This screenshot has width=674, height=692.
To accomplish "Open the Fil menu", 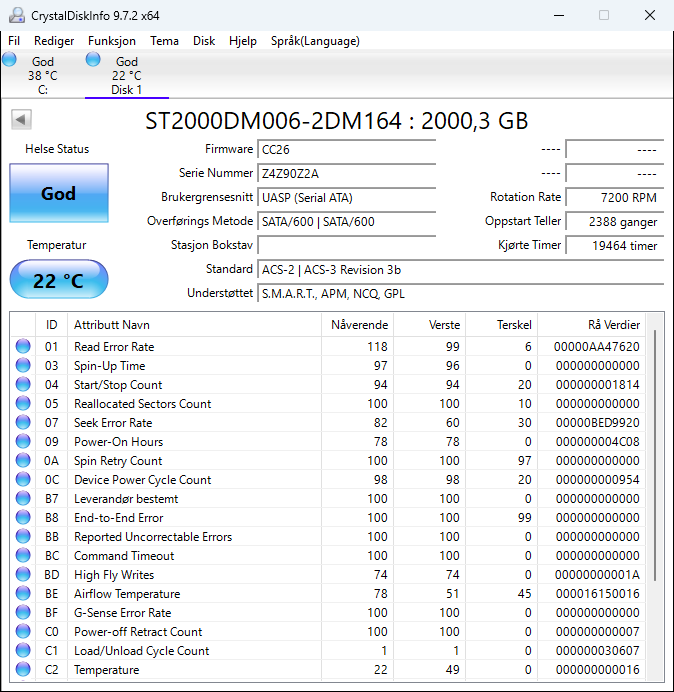I will point(14,41).
